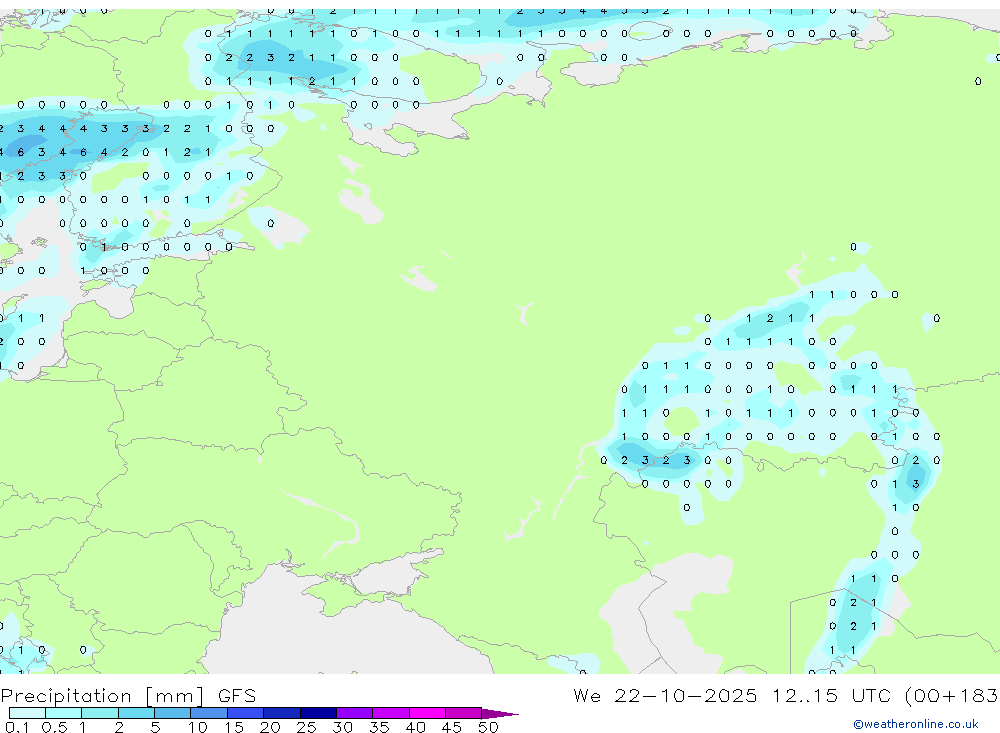Click the '40' legend label
This screenshot has height=733, width=1000.
(415, 727)
